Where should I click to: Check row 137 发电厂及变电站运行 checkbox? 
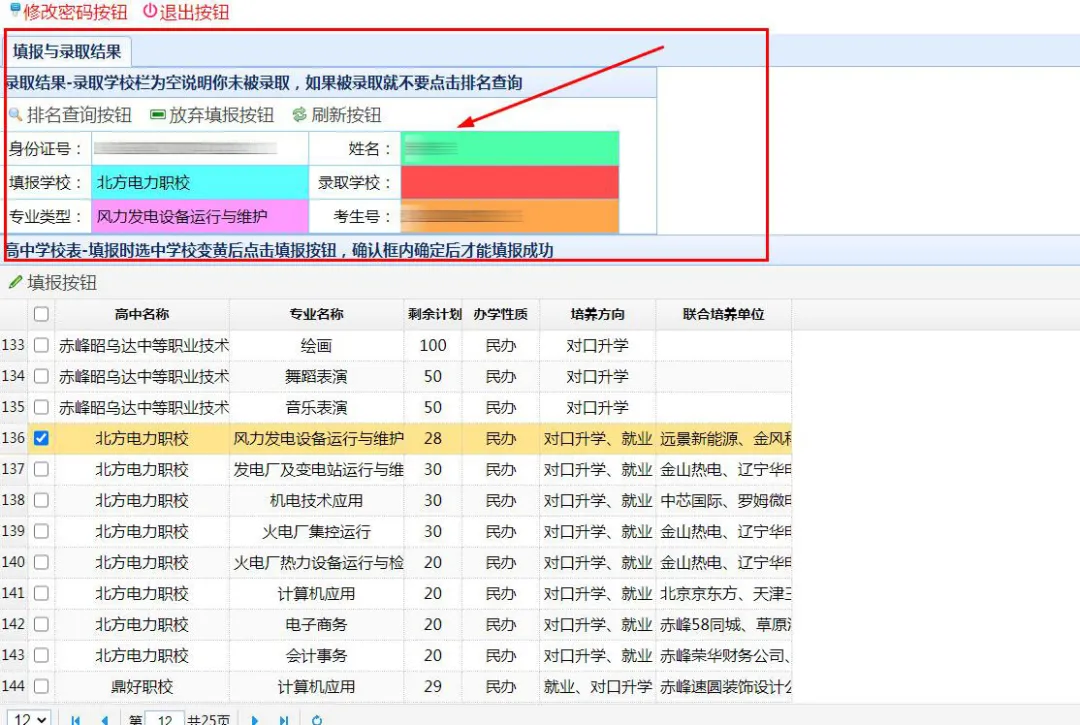41,469
